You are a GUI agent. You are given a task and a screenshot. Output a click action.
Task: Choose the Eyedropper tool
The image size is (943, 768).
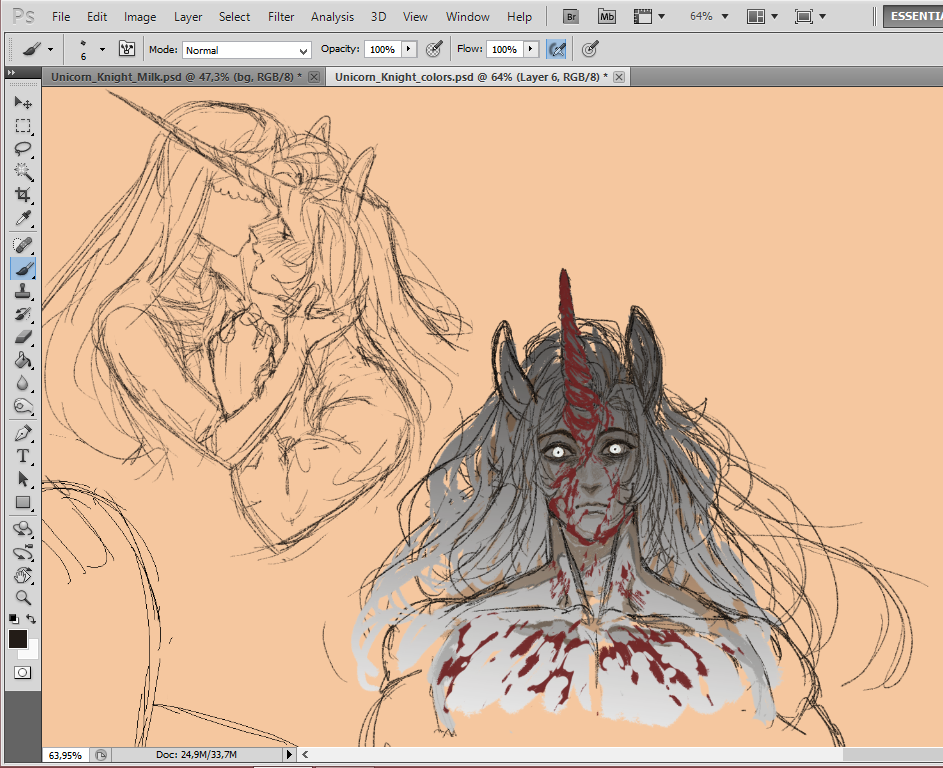click(23, 218)
